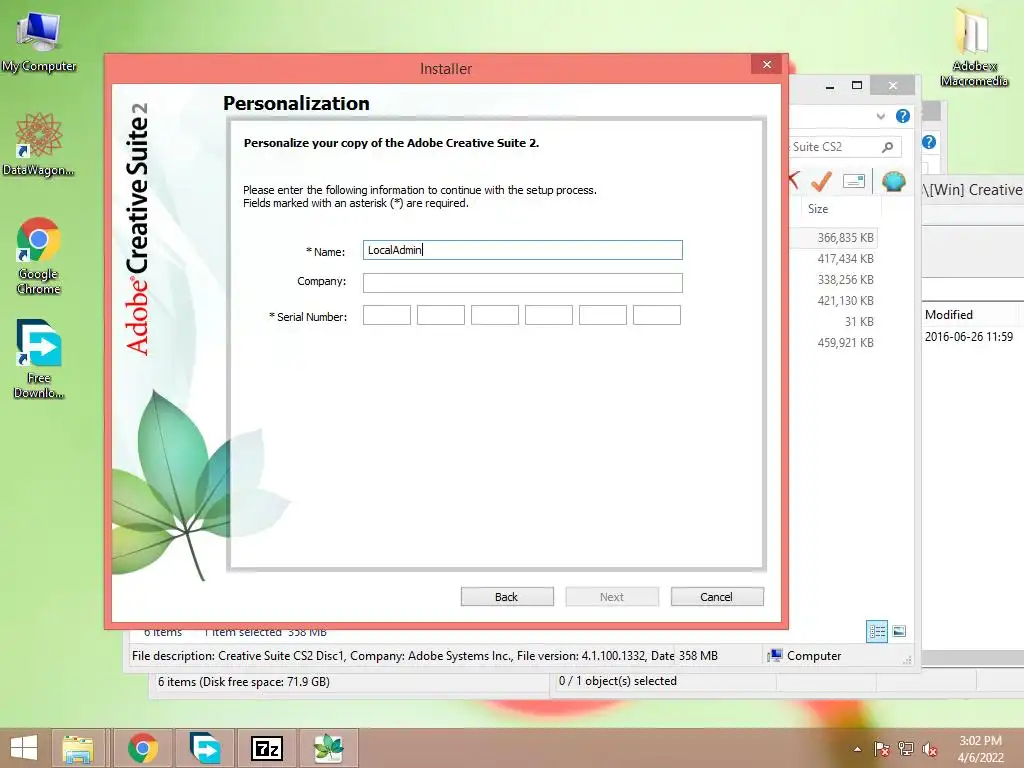Select the 421,130 KB file row
This screenshot has width=1024, height=768.
click(834, 300)
